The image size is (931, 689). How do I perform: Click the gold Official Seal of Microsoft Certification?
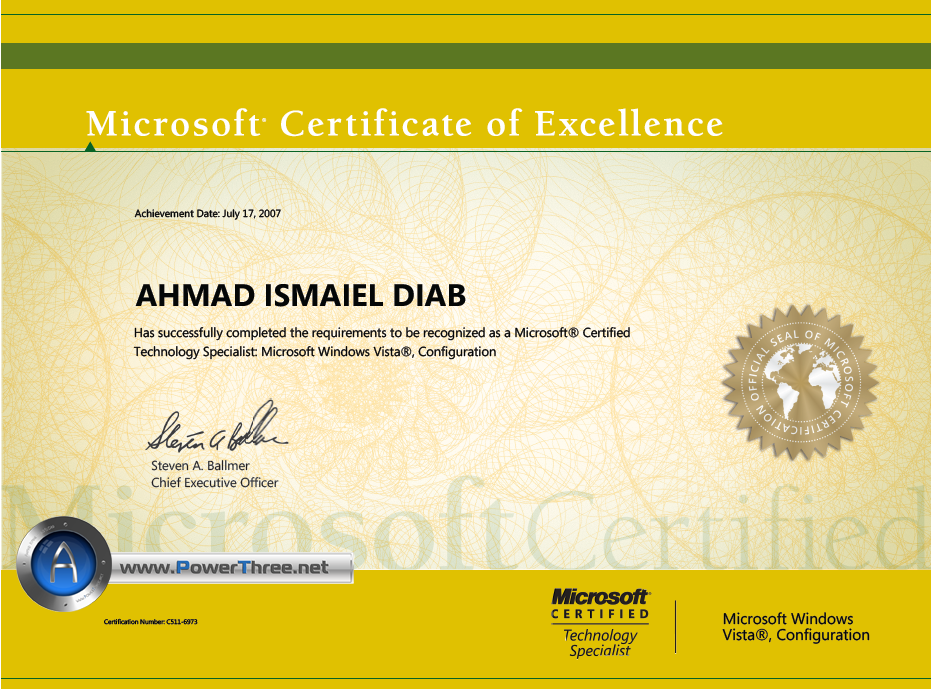pyautogui.click(x=800, y=382)
